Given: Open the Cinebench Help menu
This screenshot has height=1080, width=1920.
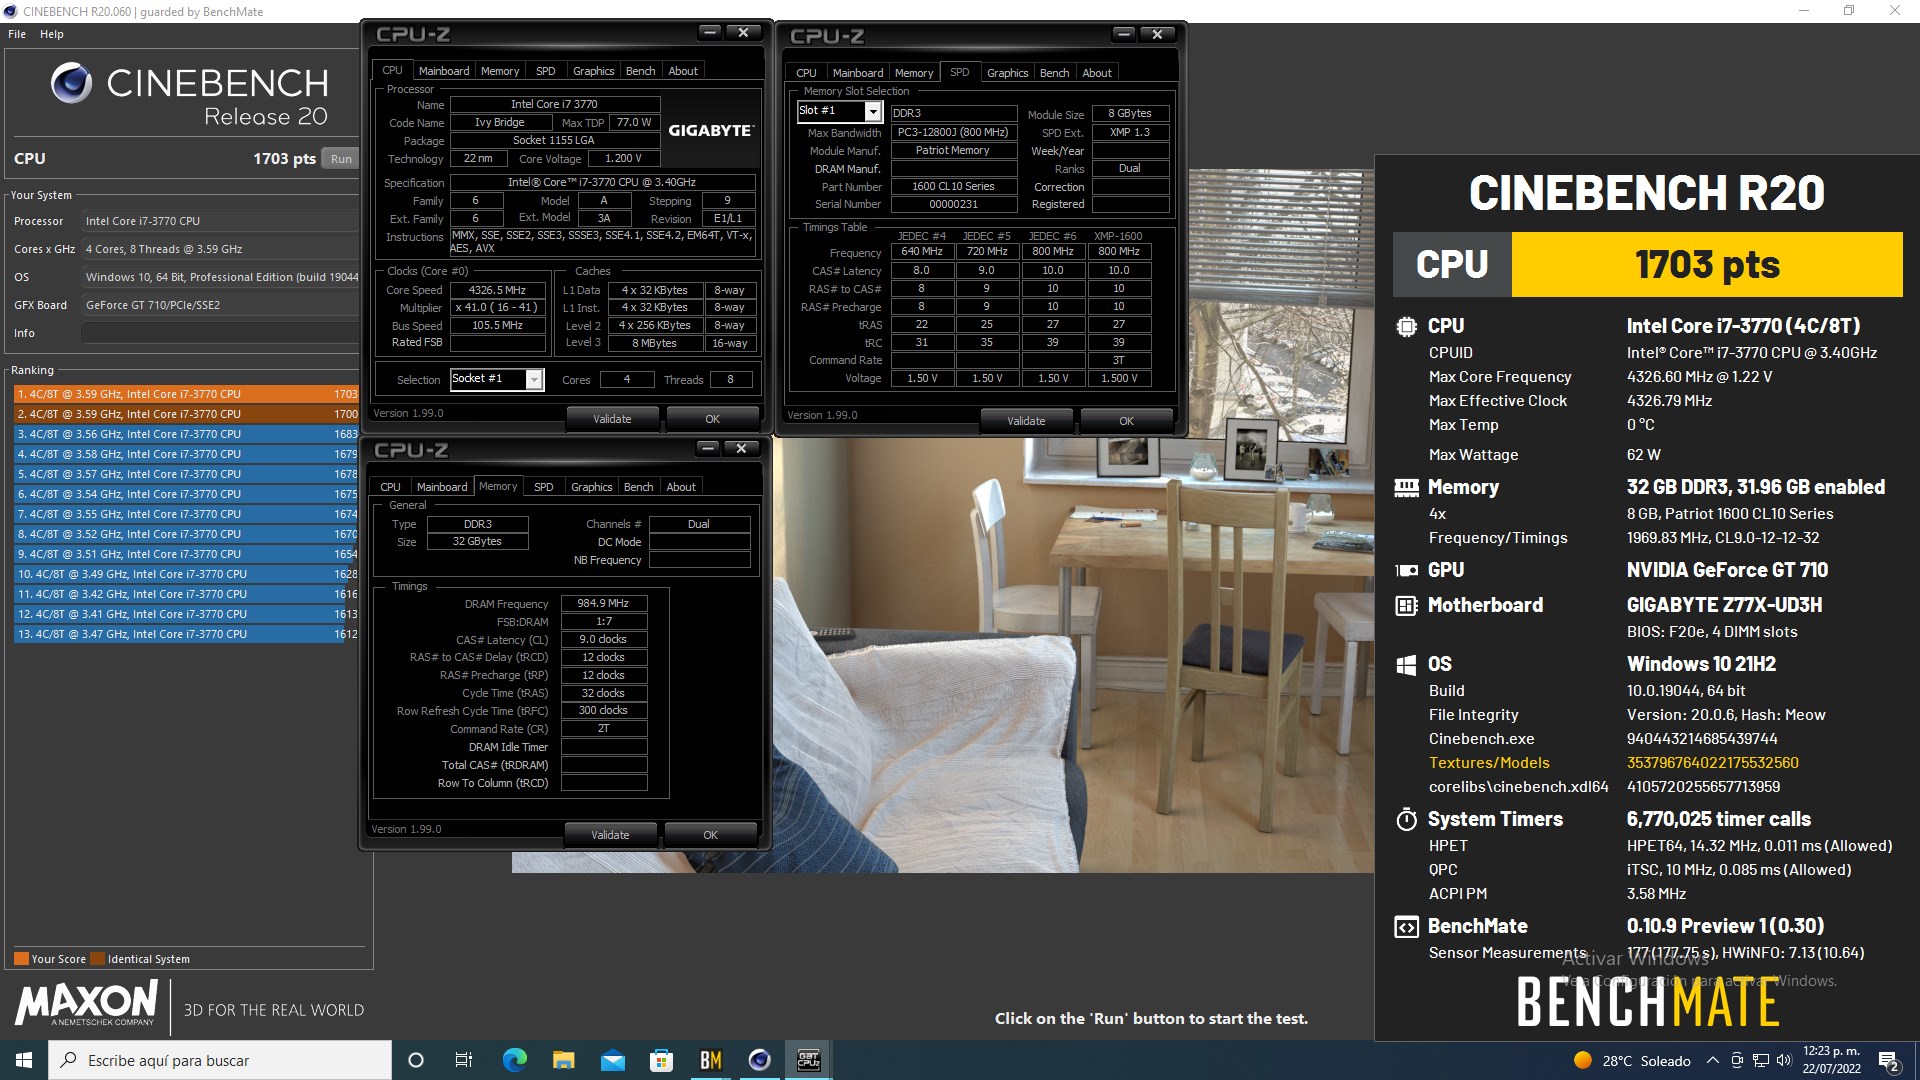Looking at the screenshot, I should tap(52, 34).
